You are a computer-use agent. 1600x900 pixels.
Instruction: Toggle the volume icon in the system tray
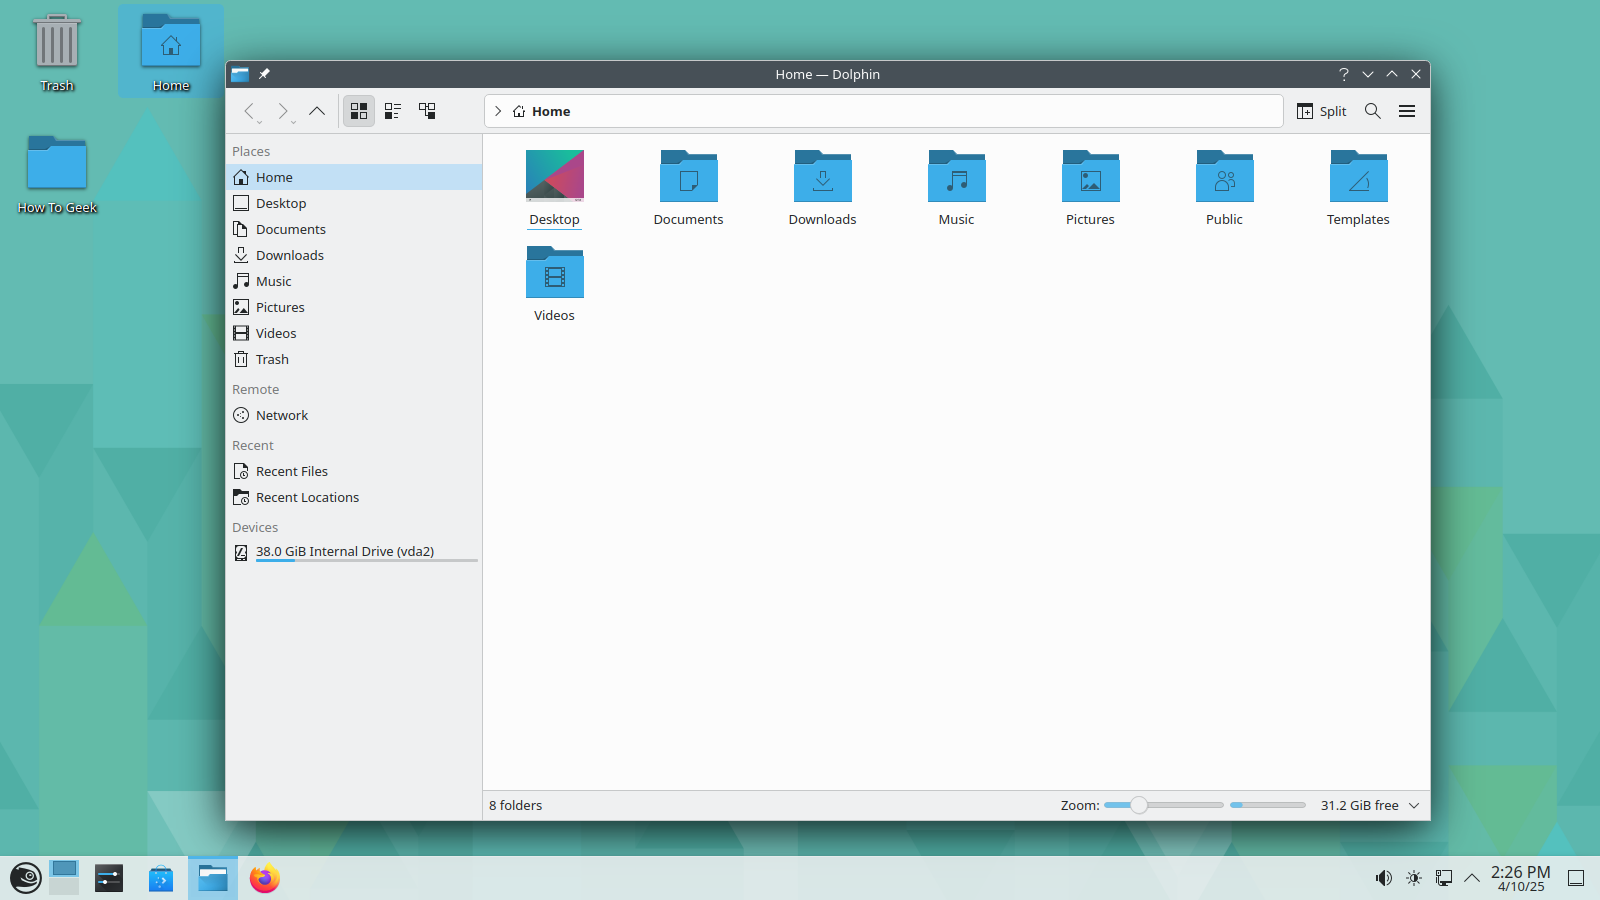click(x=1383, y=878)
